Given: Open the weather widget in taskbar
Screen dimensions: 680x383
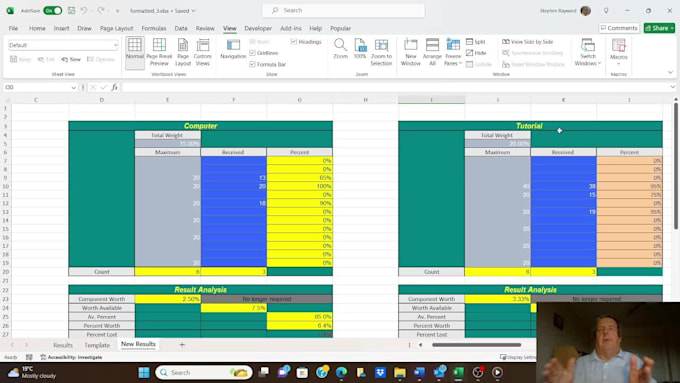Looking at the screenshot, I should [32, 372].
